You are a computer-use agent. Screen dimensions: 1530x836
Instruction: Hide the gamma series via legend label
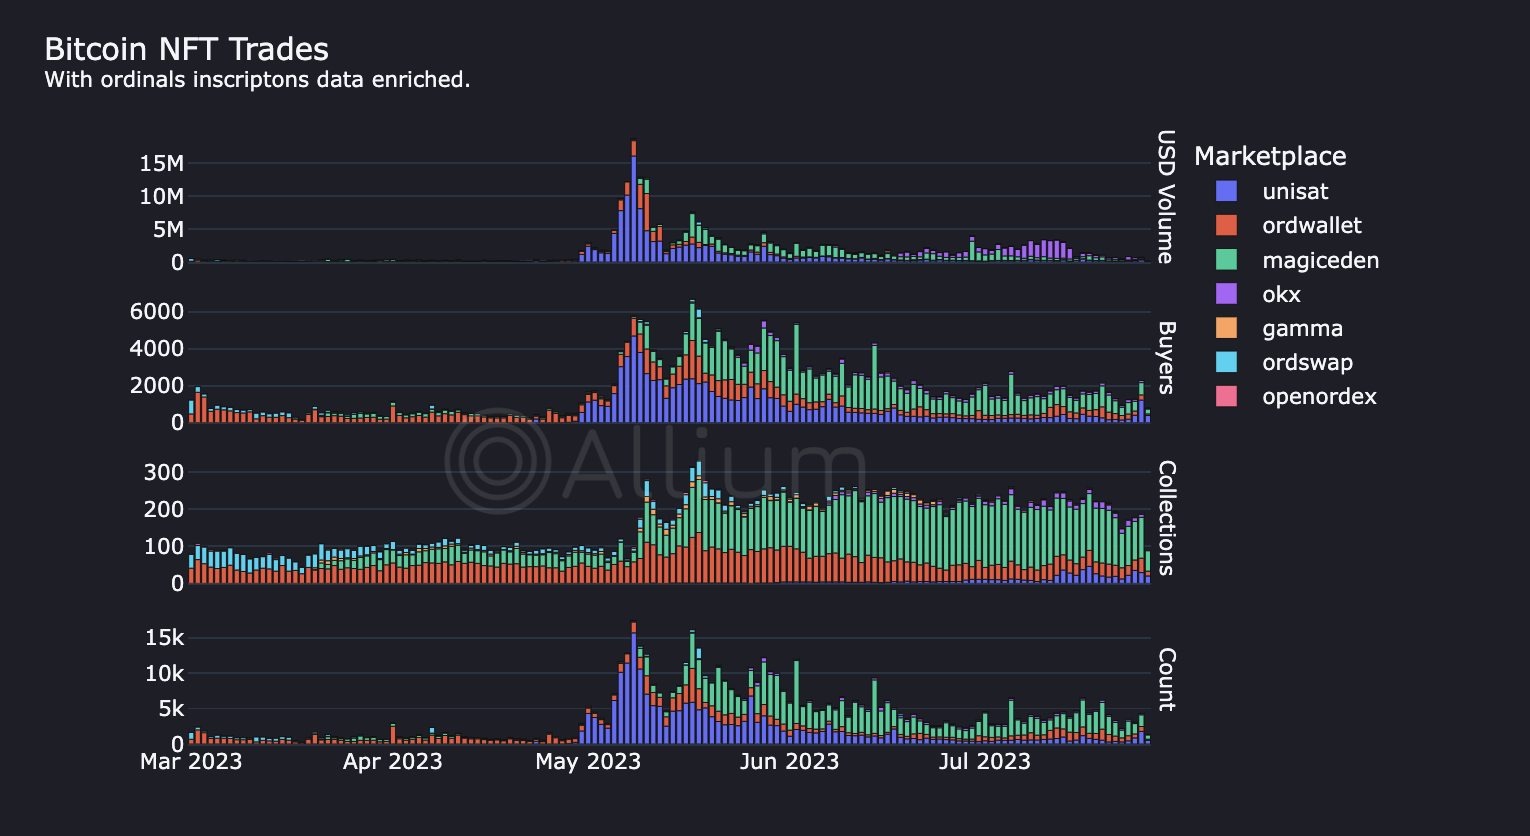(1302, 330)
